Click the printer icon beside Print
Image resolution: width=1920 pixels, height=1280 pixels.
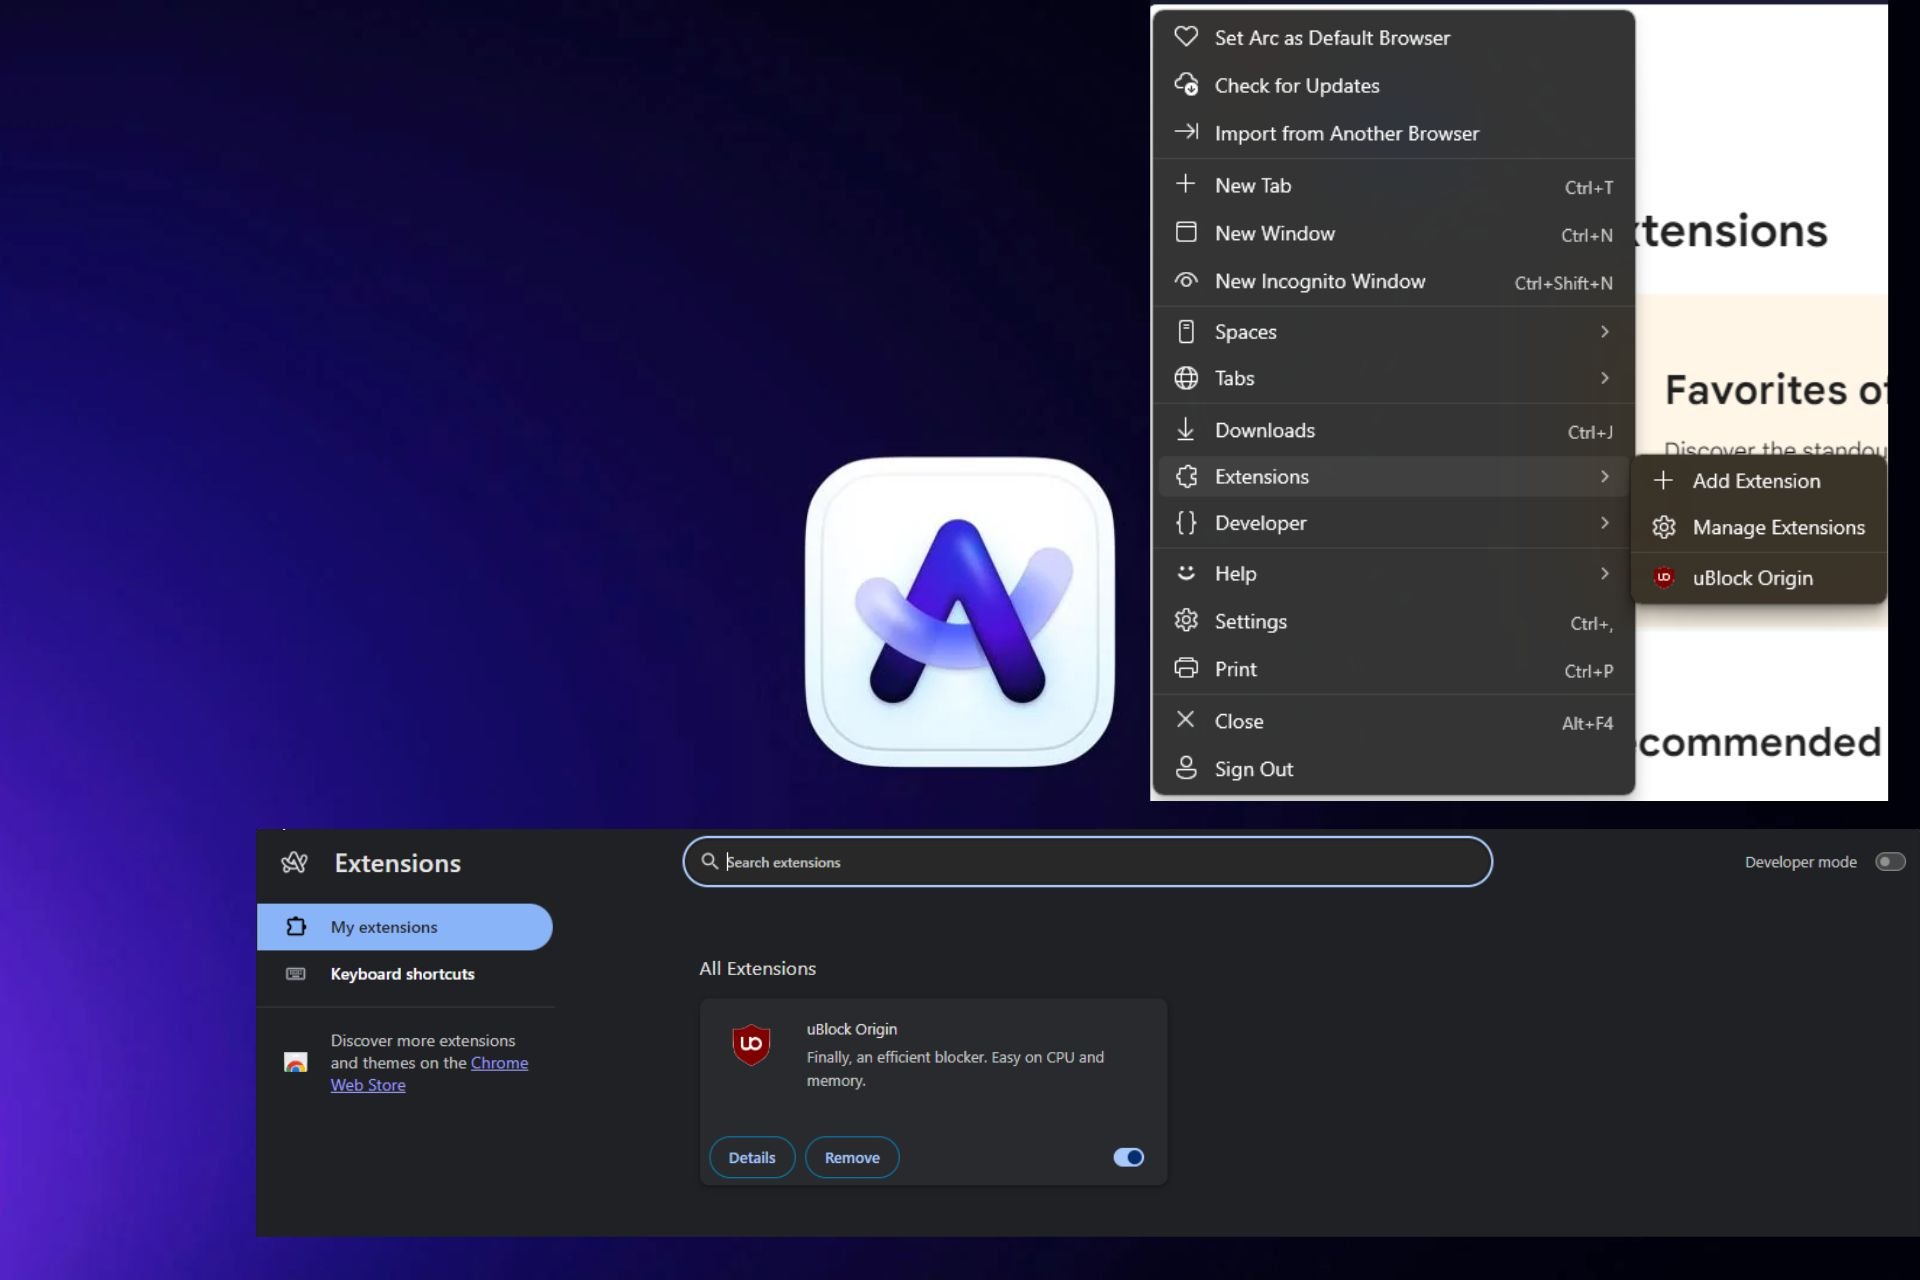(1186, 668)
